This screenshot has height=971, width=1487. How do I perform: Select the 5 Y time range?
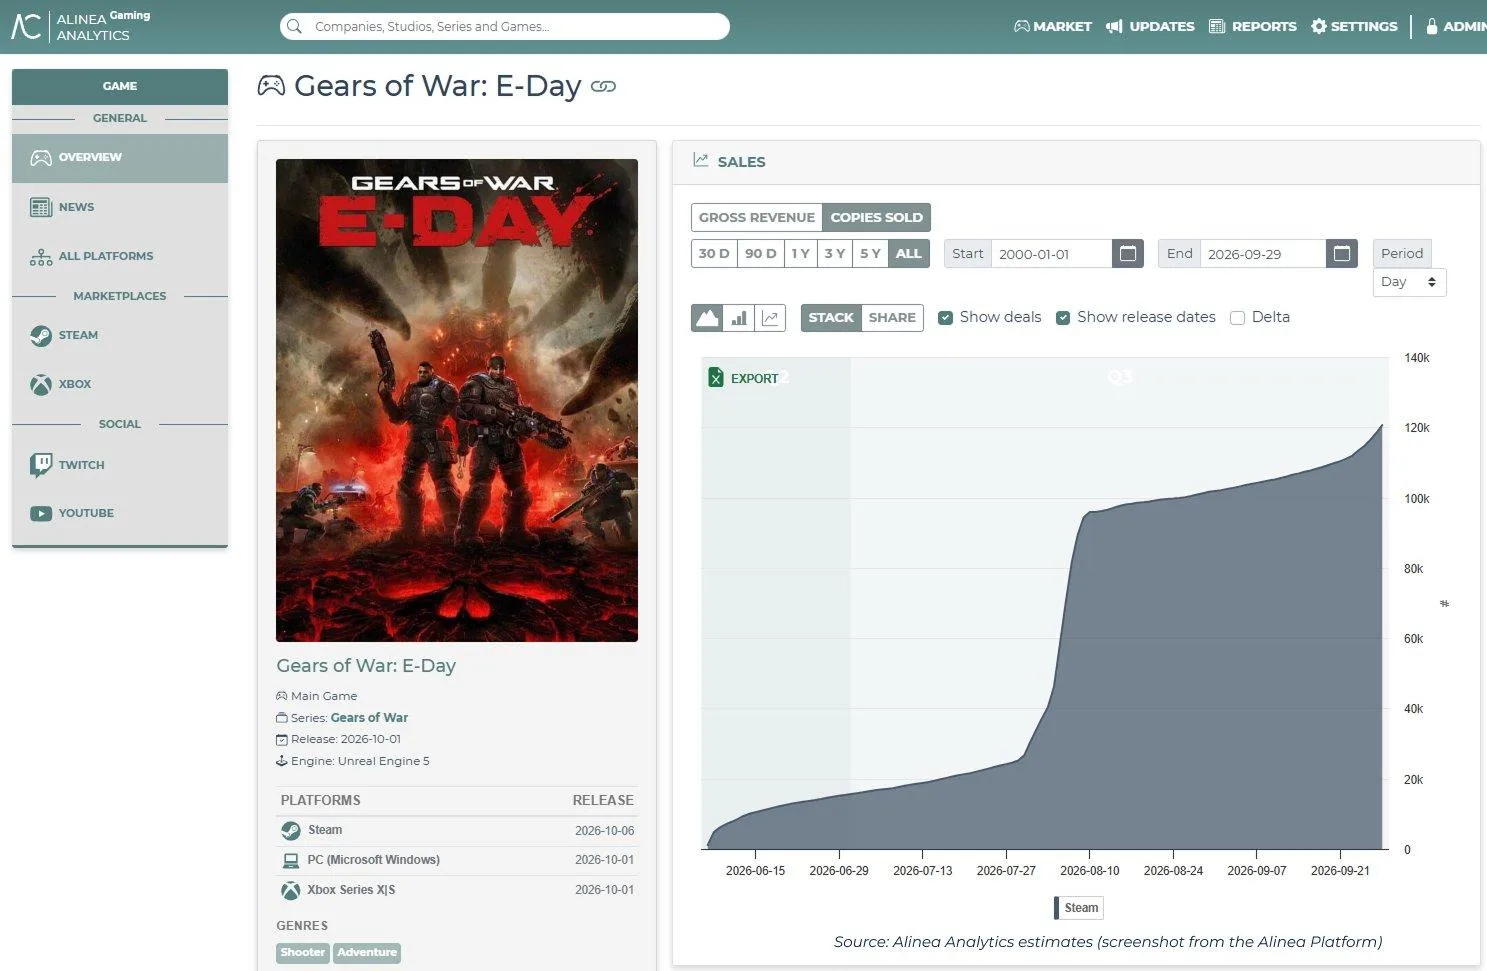point(870,253)
